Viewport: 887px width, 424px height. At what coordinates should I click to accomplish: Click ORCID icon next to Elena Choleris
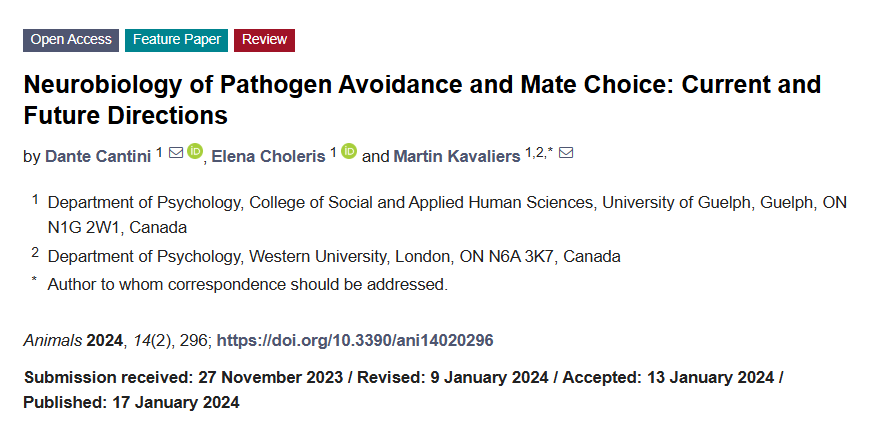tap(348, 152)
